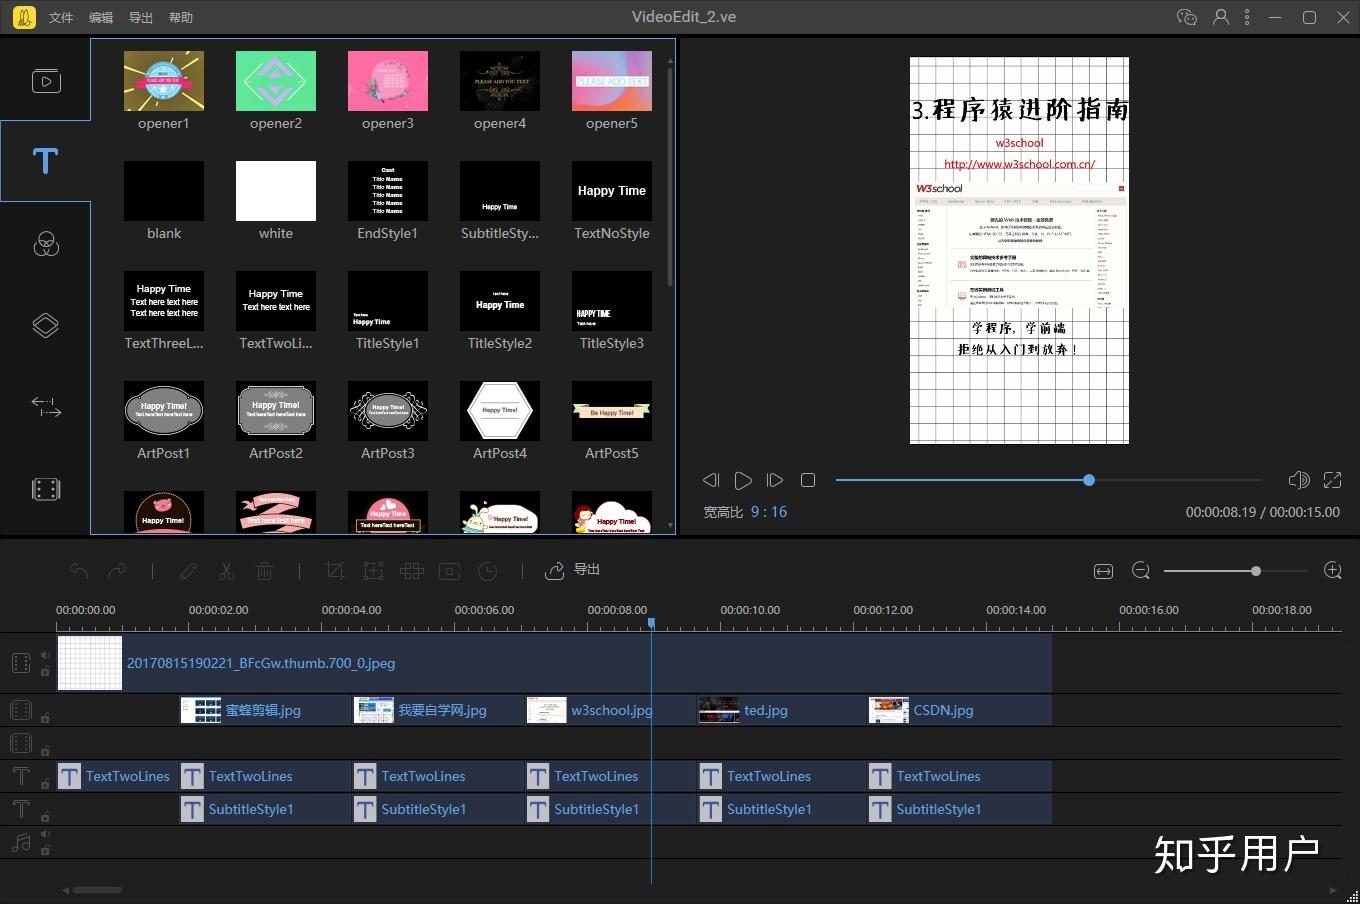Open the WeChat support icon
The height and width of the screenshot is (904, 1360).
tap(1187, 17)
